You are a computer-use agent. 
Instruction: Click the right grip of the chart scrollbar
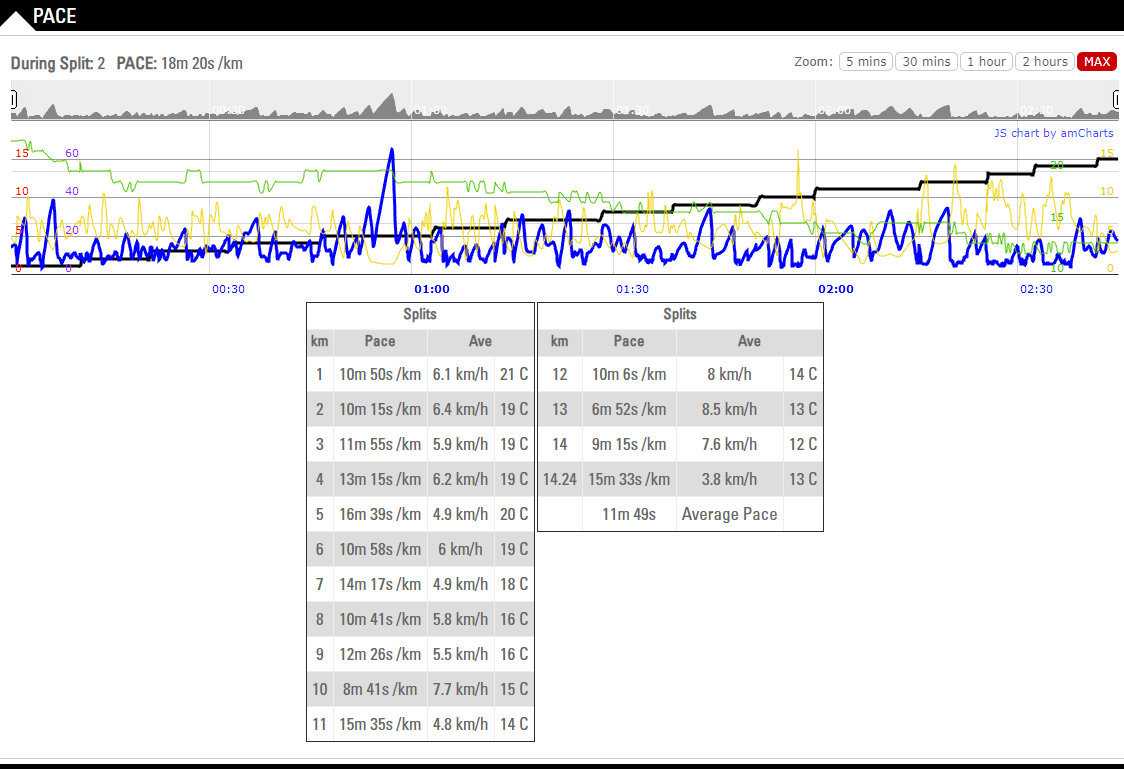(1117, 99)
